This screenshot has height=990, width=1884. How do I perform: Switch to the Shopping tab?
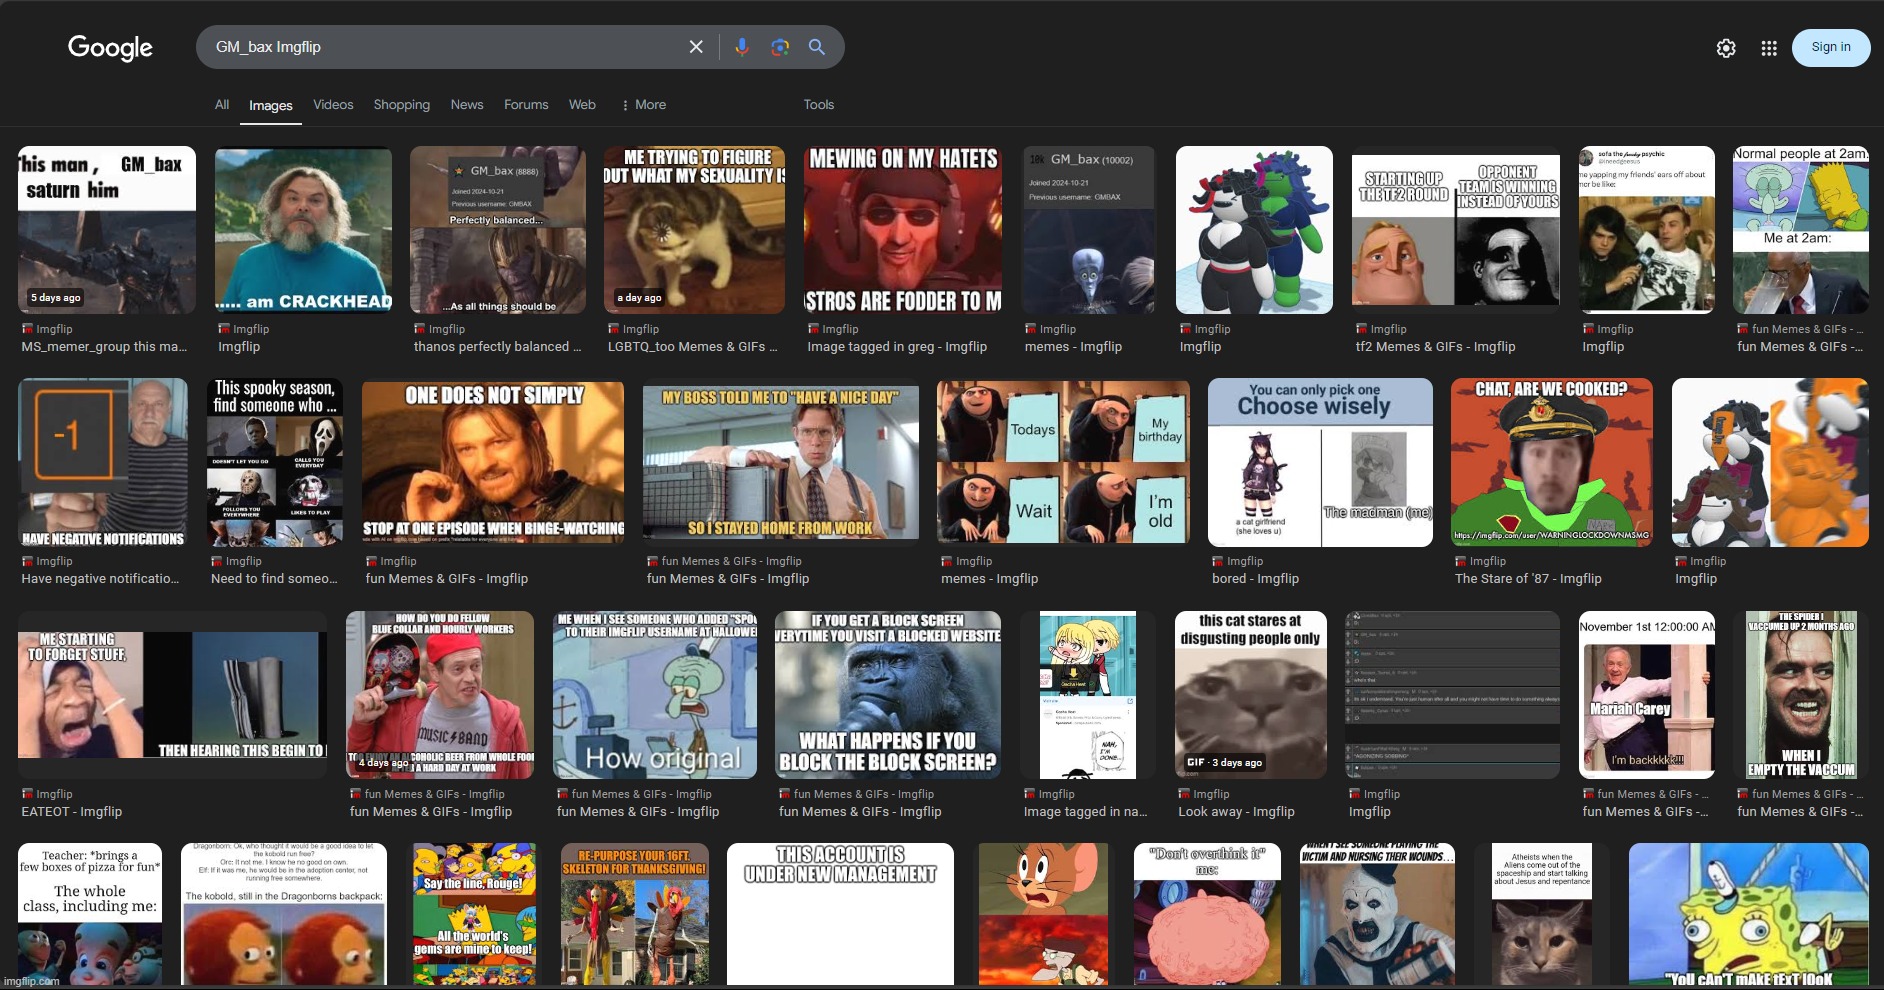pyautogui.click(x=401, y=105)
